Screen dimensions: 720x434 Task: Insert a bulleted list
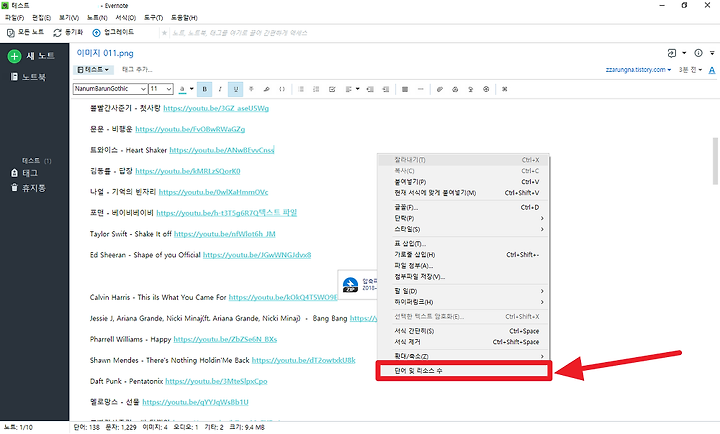[x=301, y=89]
